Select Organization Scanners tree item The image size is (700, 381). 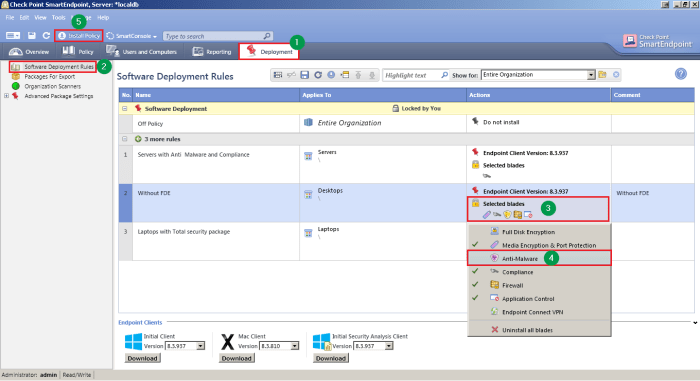click(52, 86)
